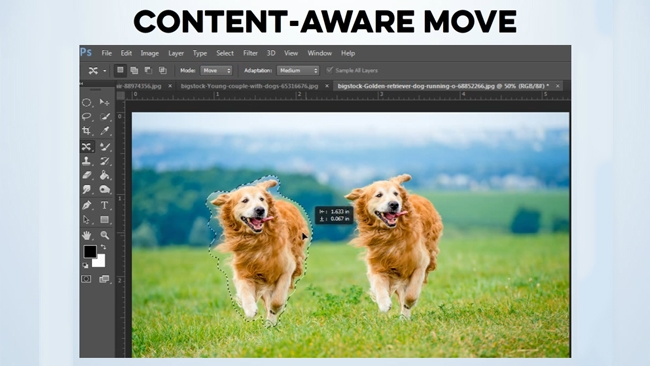Open the View menu
650x366 pixels.
[x=291, y=53]
